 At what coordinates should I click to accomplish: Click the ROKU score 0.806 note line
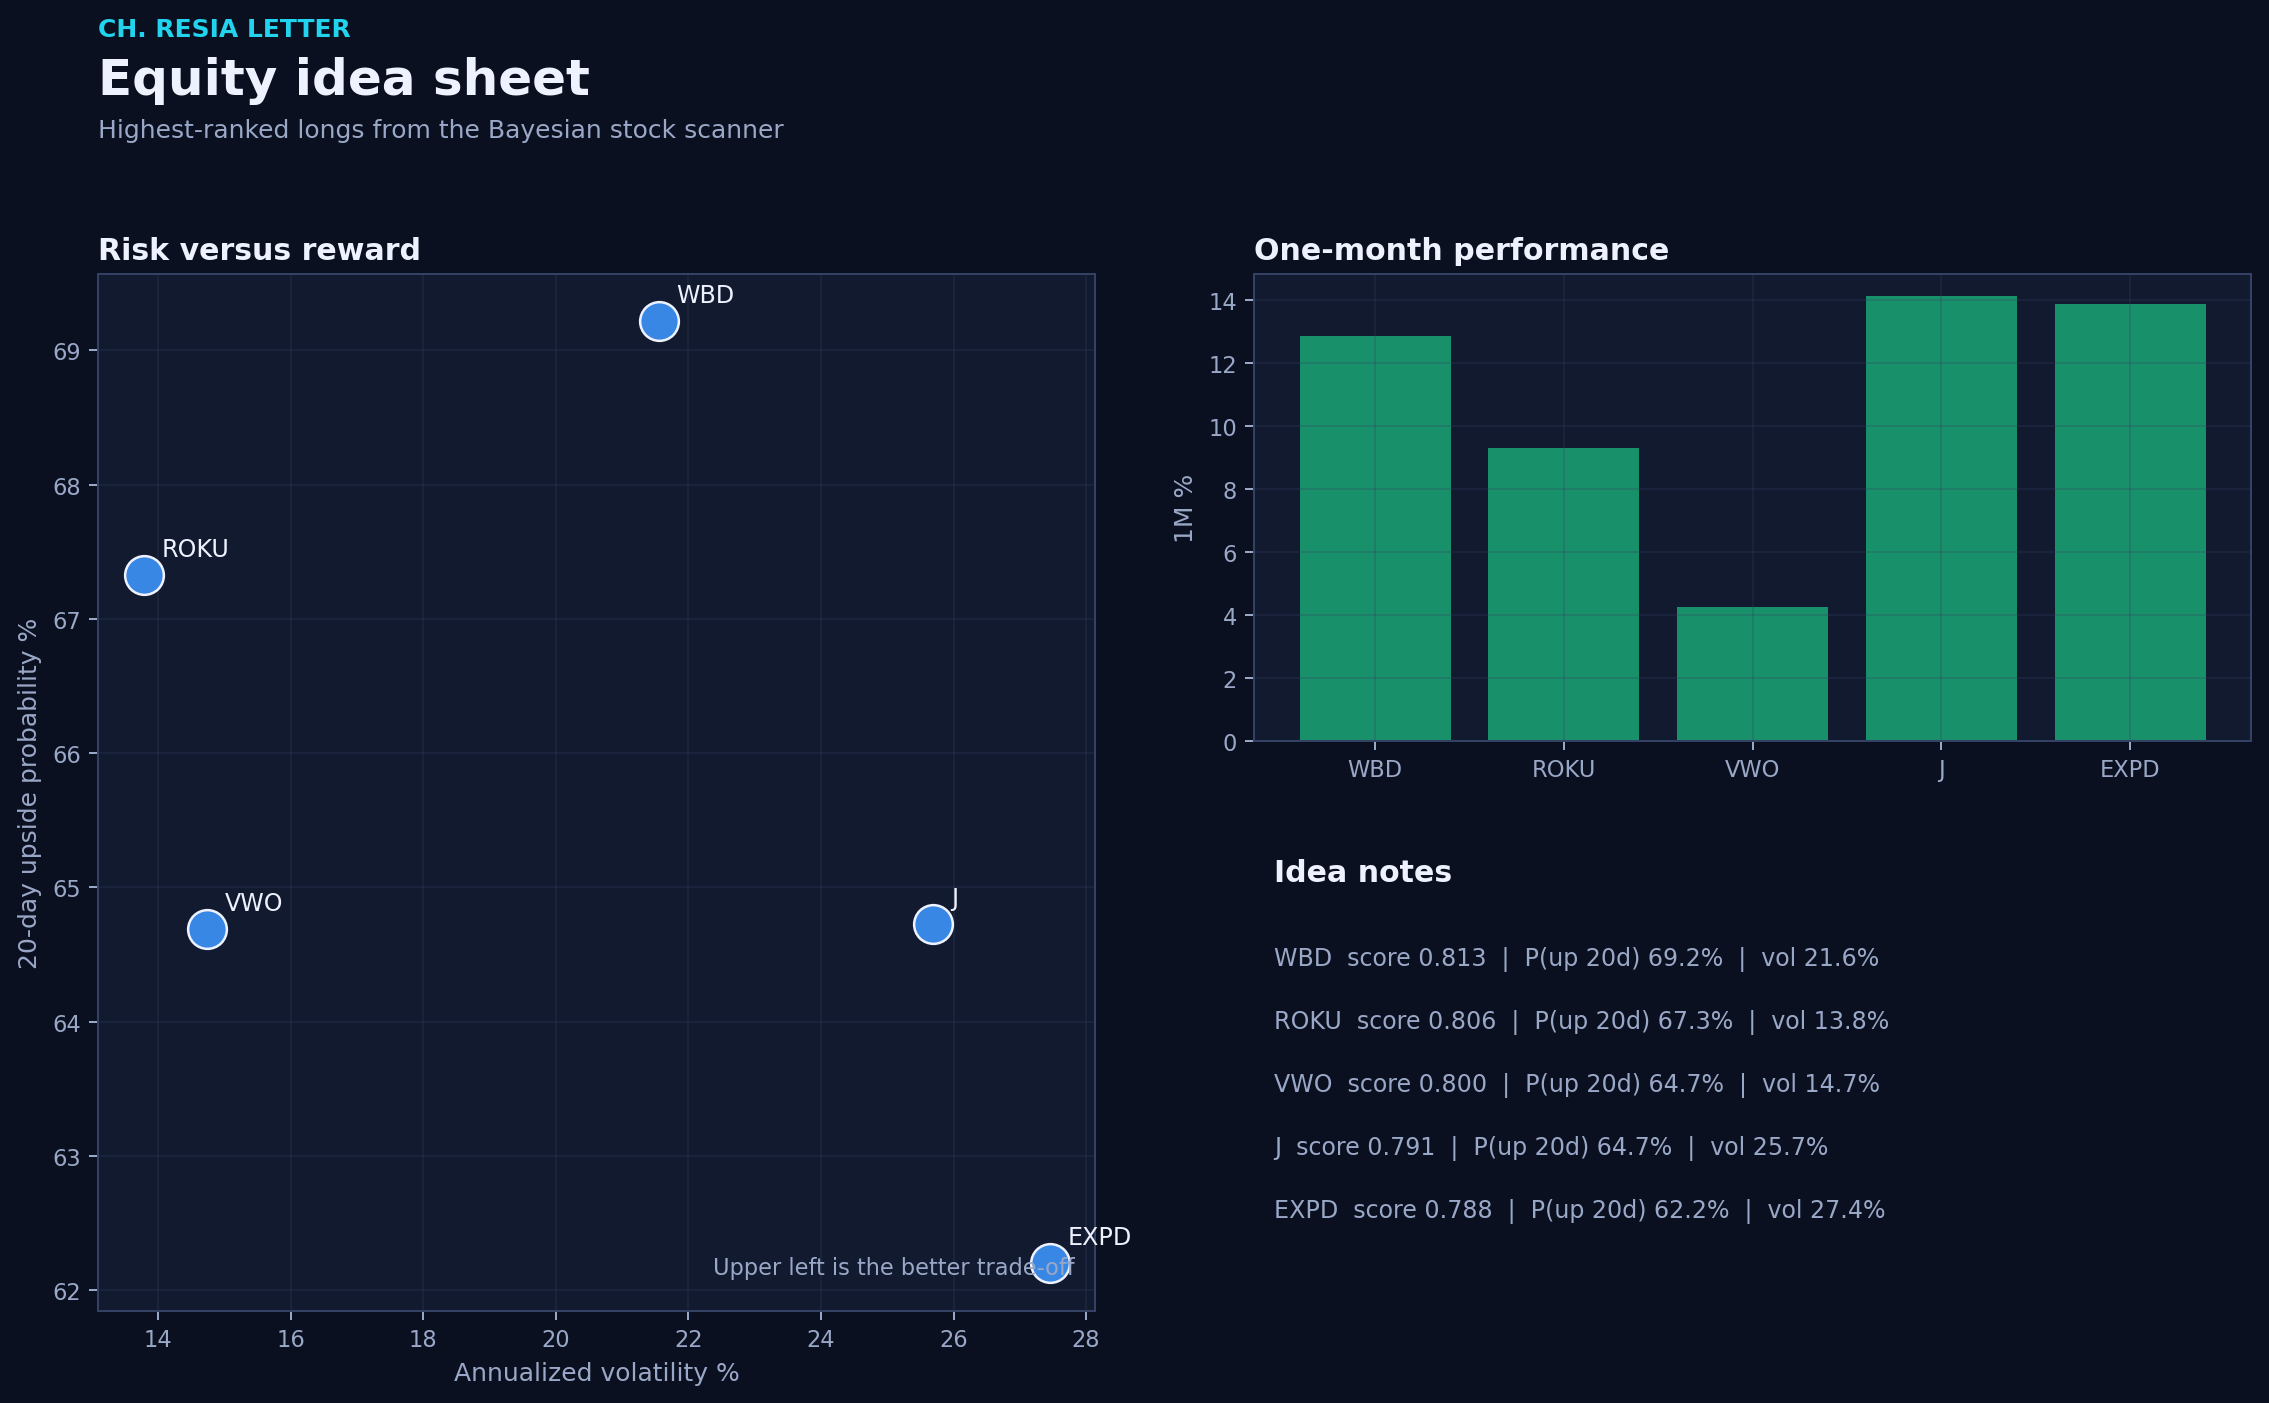pos(1581,1021)
